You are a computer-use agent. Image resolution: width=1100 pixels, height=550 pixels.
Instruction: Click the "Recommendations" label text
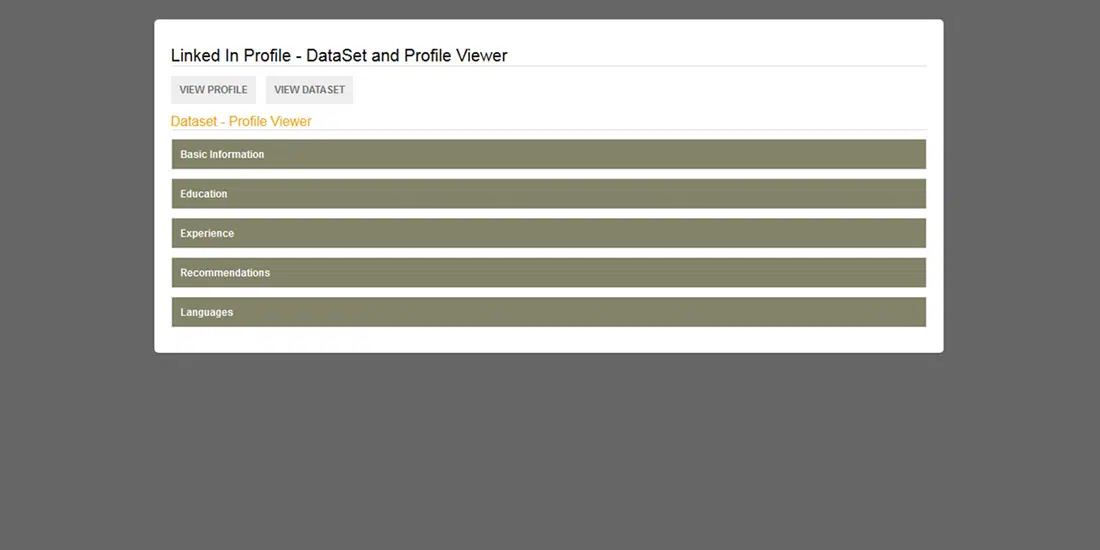point(225,273)
